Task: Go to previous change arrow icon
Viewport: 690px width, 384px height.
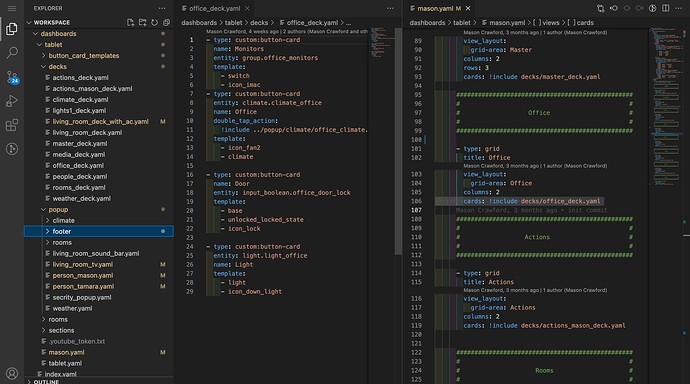Action: point(613,8)
